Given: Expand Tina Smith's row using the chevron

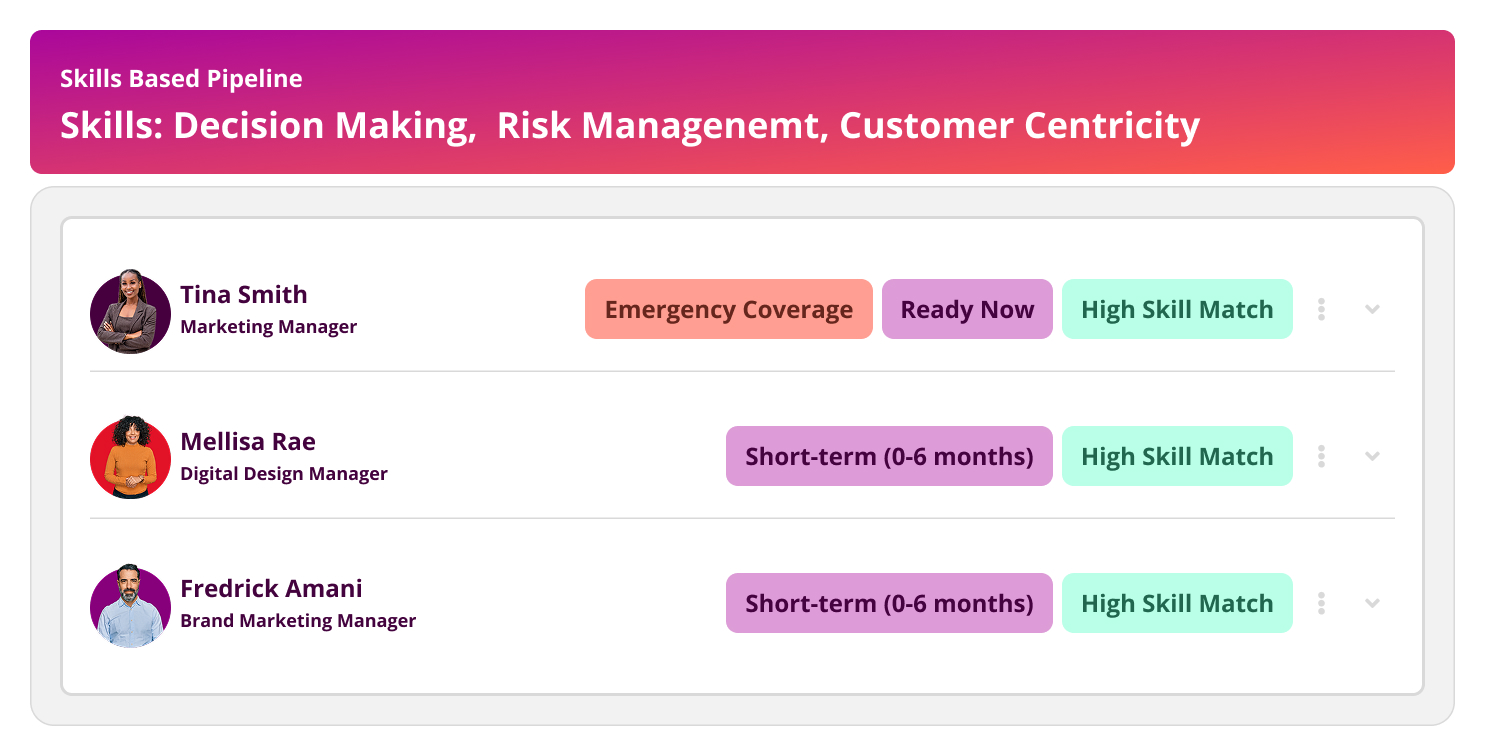Looking at the screenshot, I should (1373, 309).
